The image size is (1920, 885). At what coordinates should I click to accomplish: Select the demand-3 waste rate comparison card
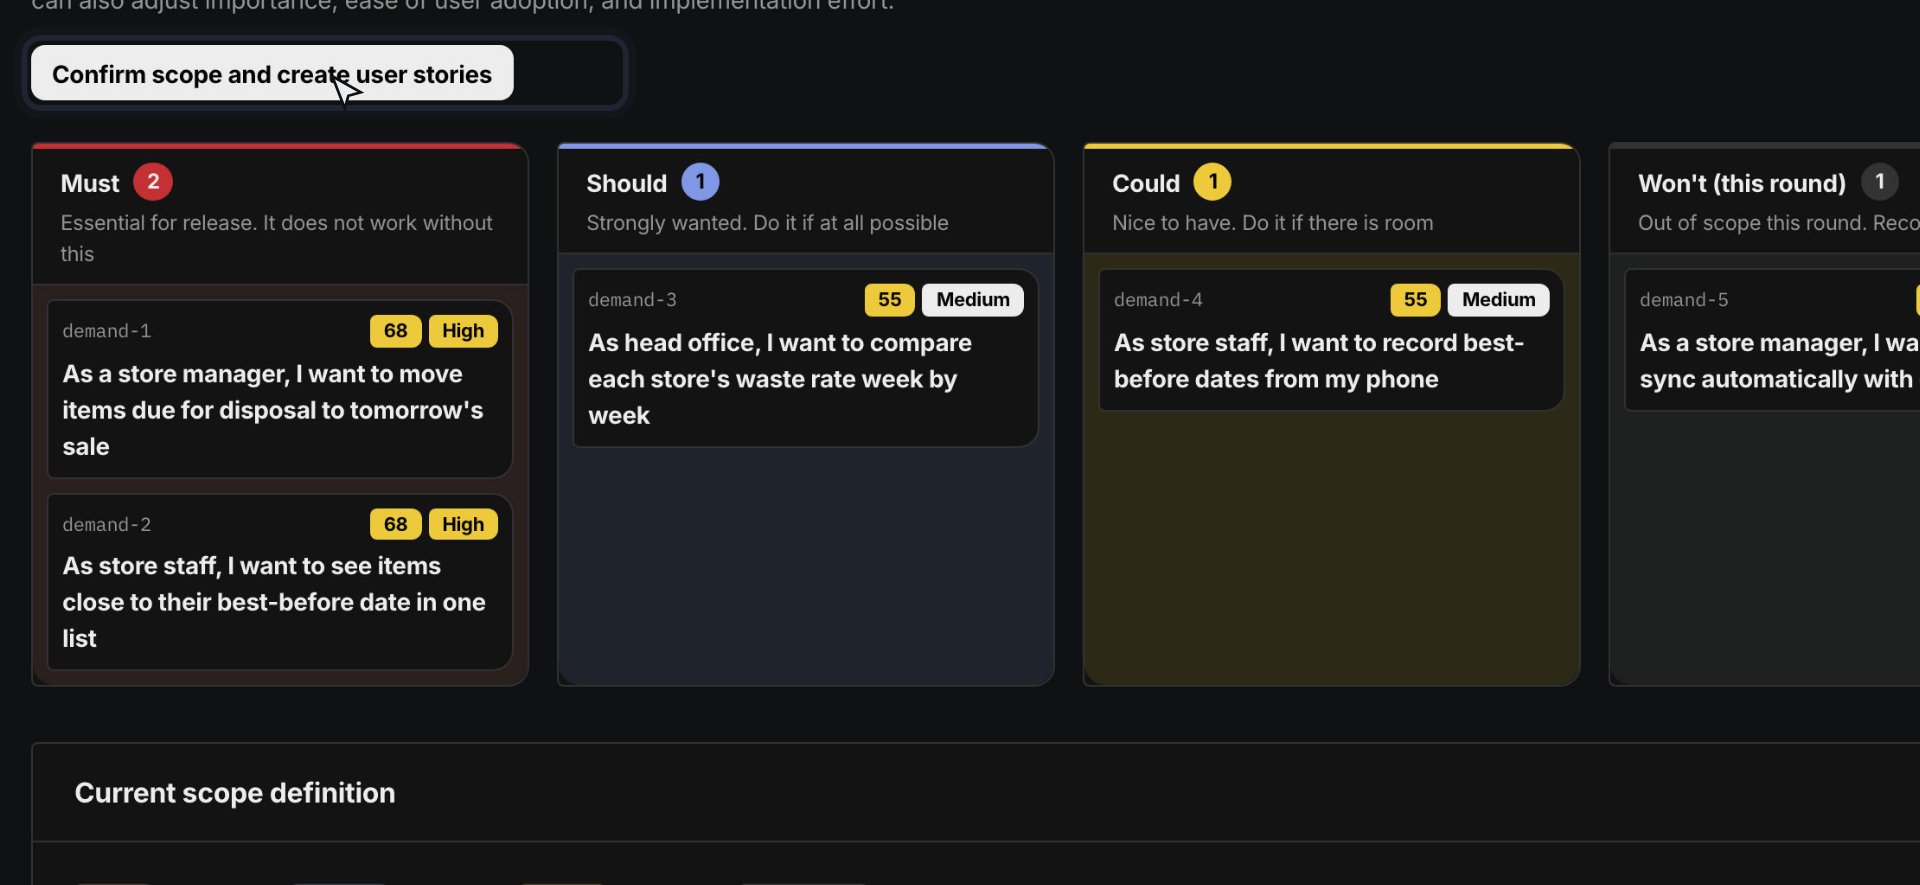tap(805, 358)
